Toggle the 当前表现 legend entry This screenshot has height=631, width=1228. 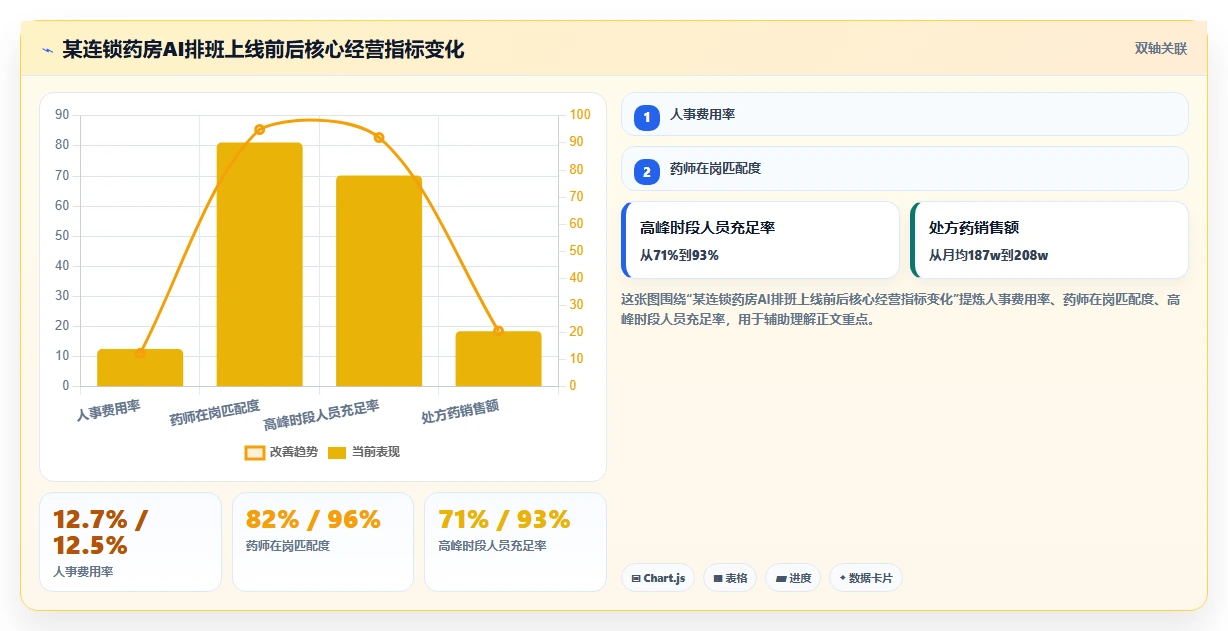click(x=364, y=452)
